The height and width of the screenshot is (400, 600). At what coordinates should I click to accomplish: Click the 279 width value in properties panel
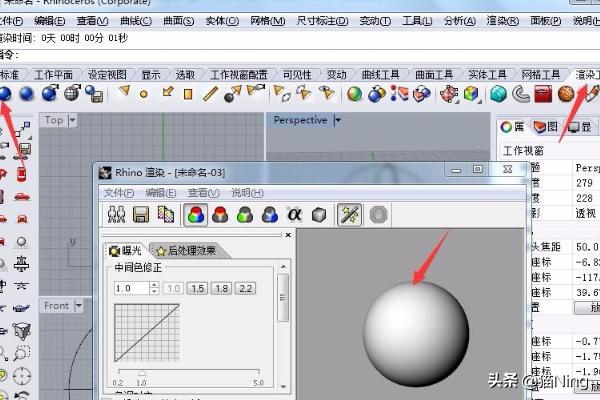pos(584,183)
